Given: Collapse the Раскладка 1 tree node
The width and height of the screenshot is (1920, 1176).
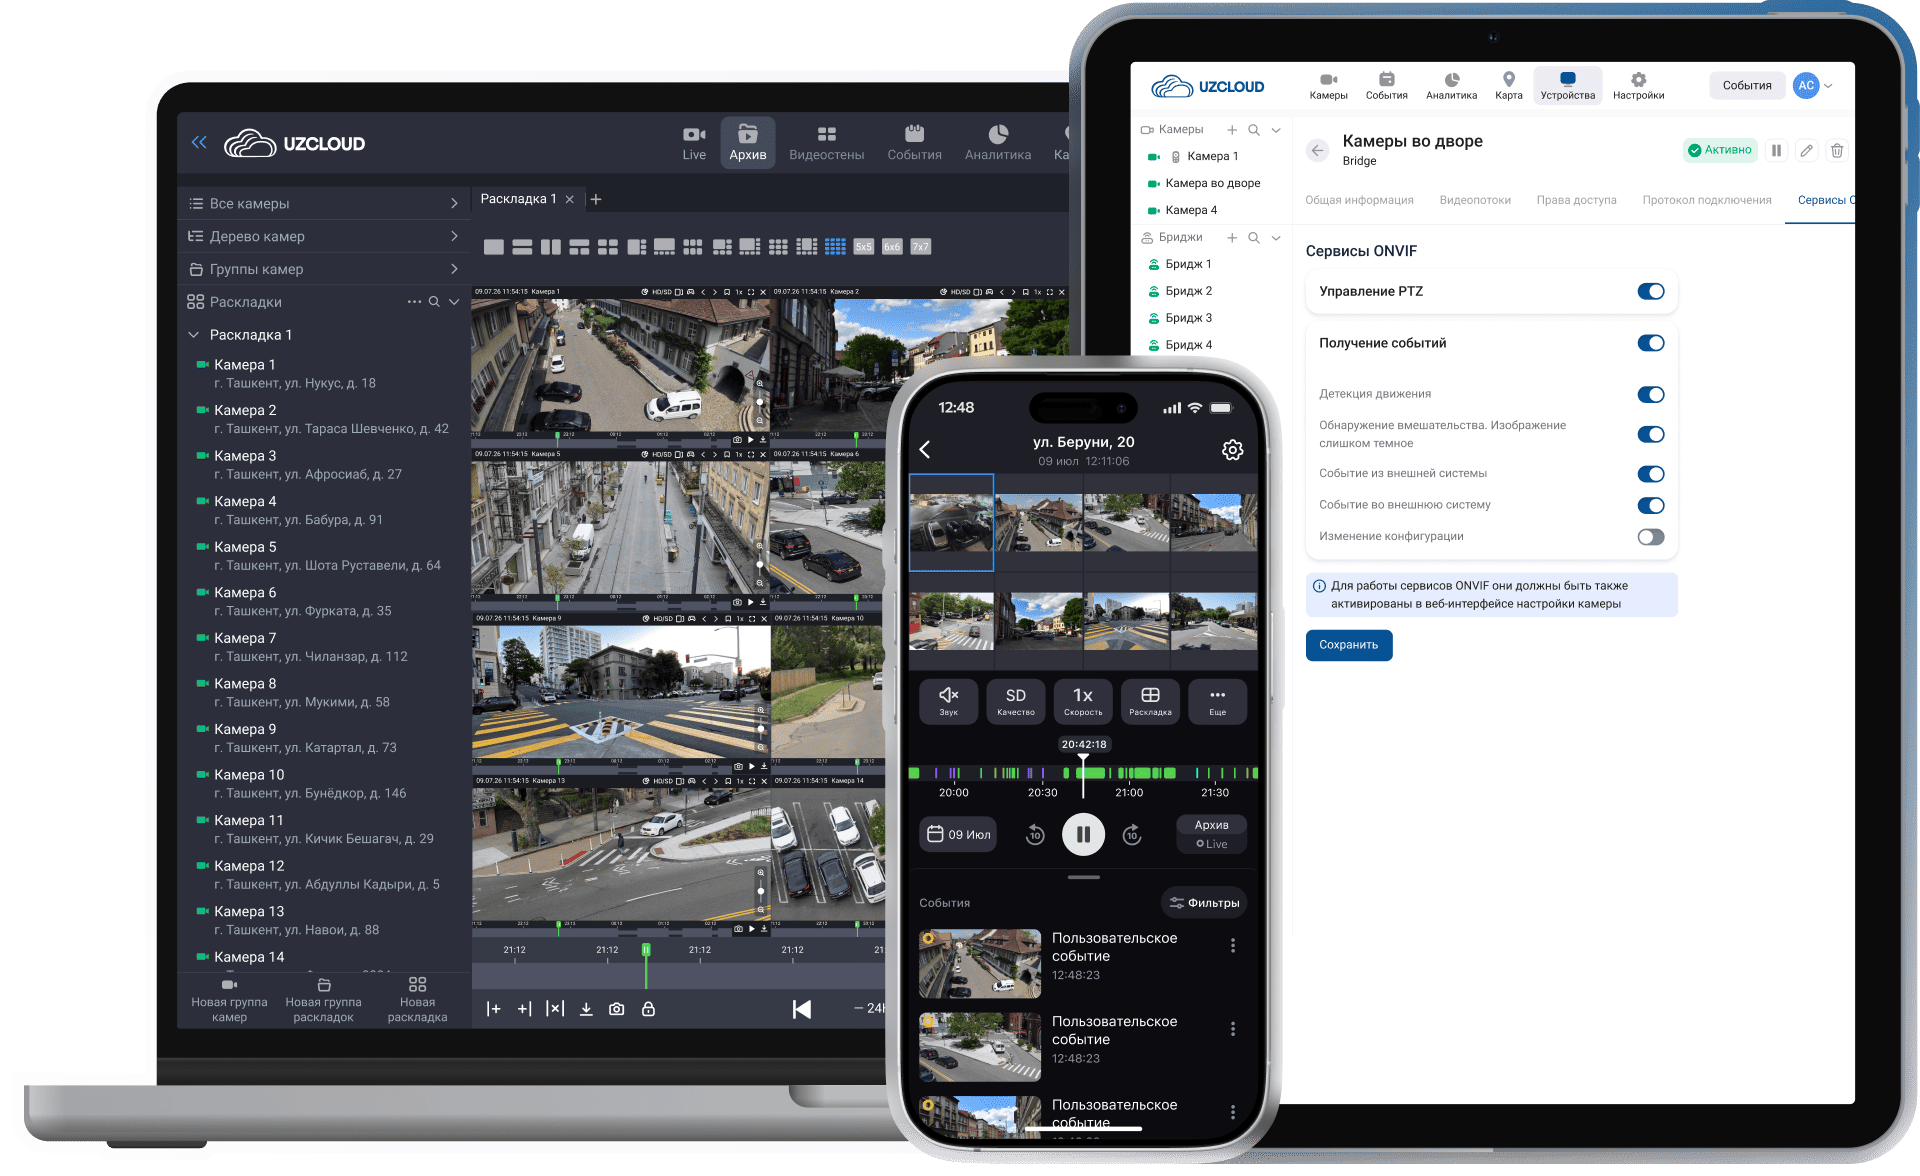Looking at the screenshot, I should 194,335.
